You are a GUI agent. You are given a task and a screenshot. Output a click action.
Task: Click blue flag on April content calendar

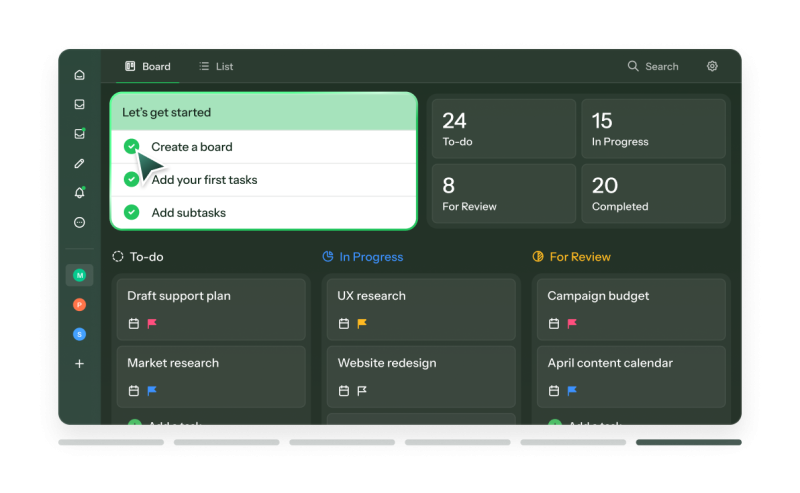point(572,390)
